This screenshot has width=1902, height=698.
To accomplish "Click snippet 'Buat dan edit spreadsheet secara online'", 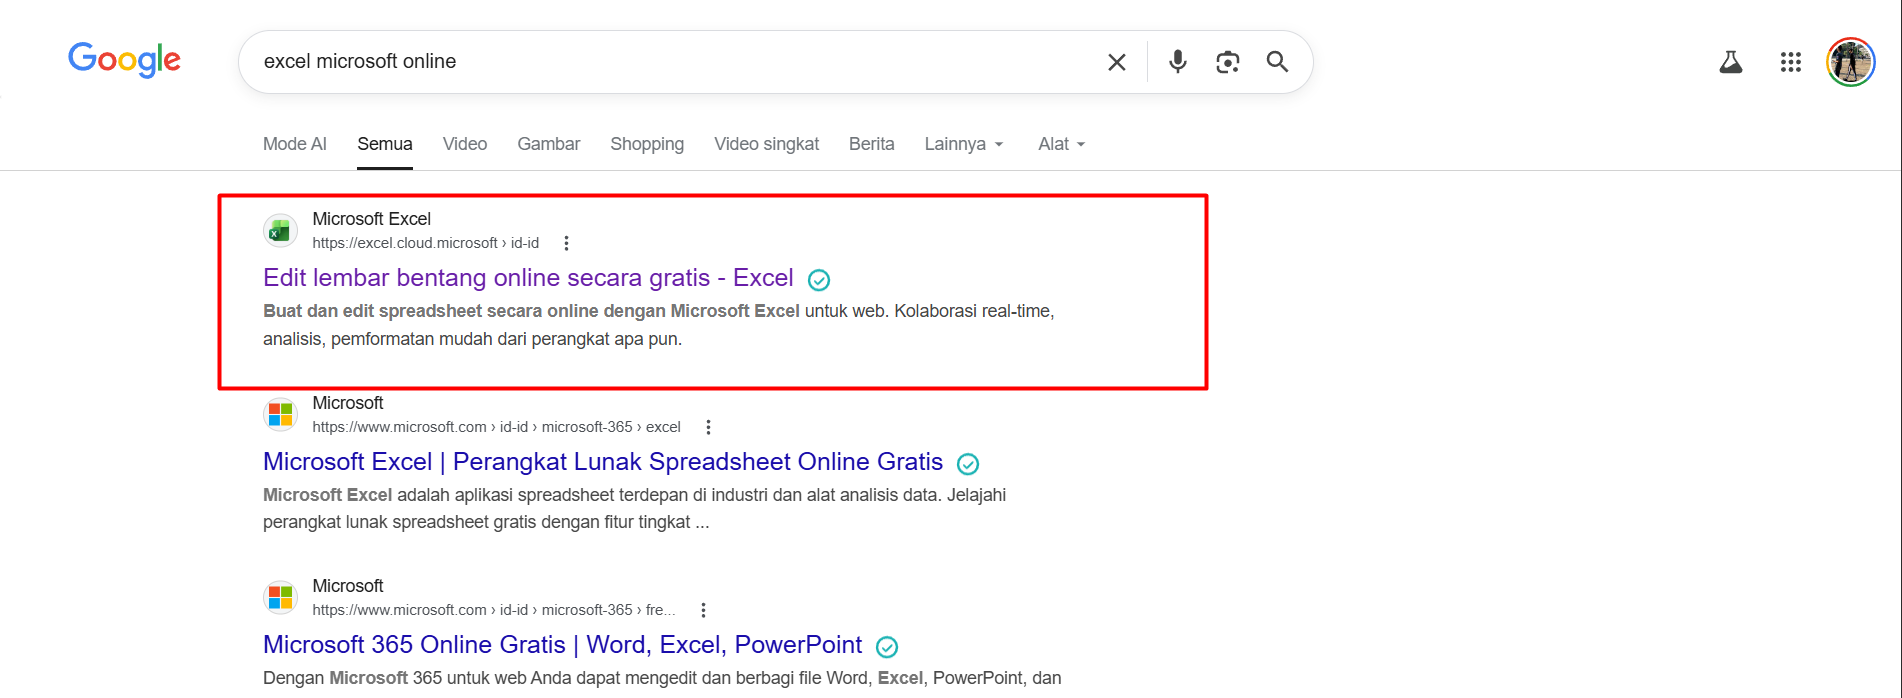I will [x=659, y=325].
